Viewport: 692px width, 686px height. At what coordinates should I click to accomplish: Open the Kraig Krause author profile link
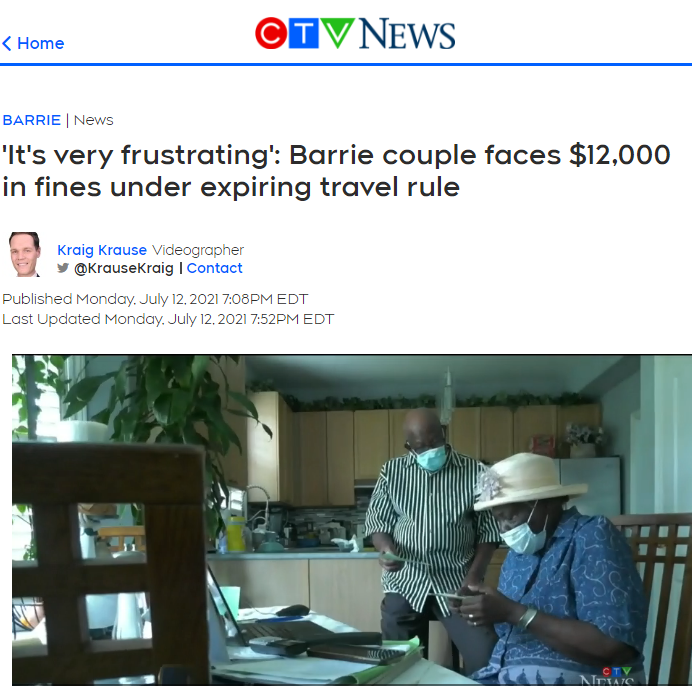point(102,250)
